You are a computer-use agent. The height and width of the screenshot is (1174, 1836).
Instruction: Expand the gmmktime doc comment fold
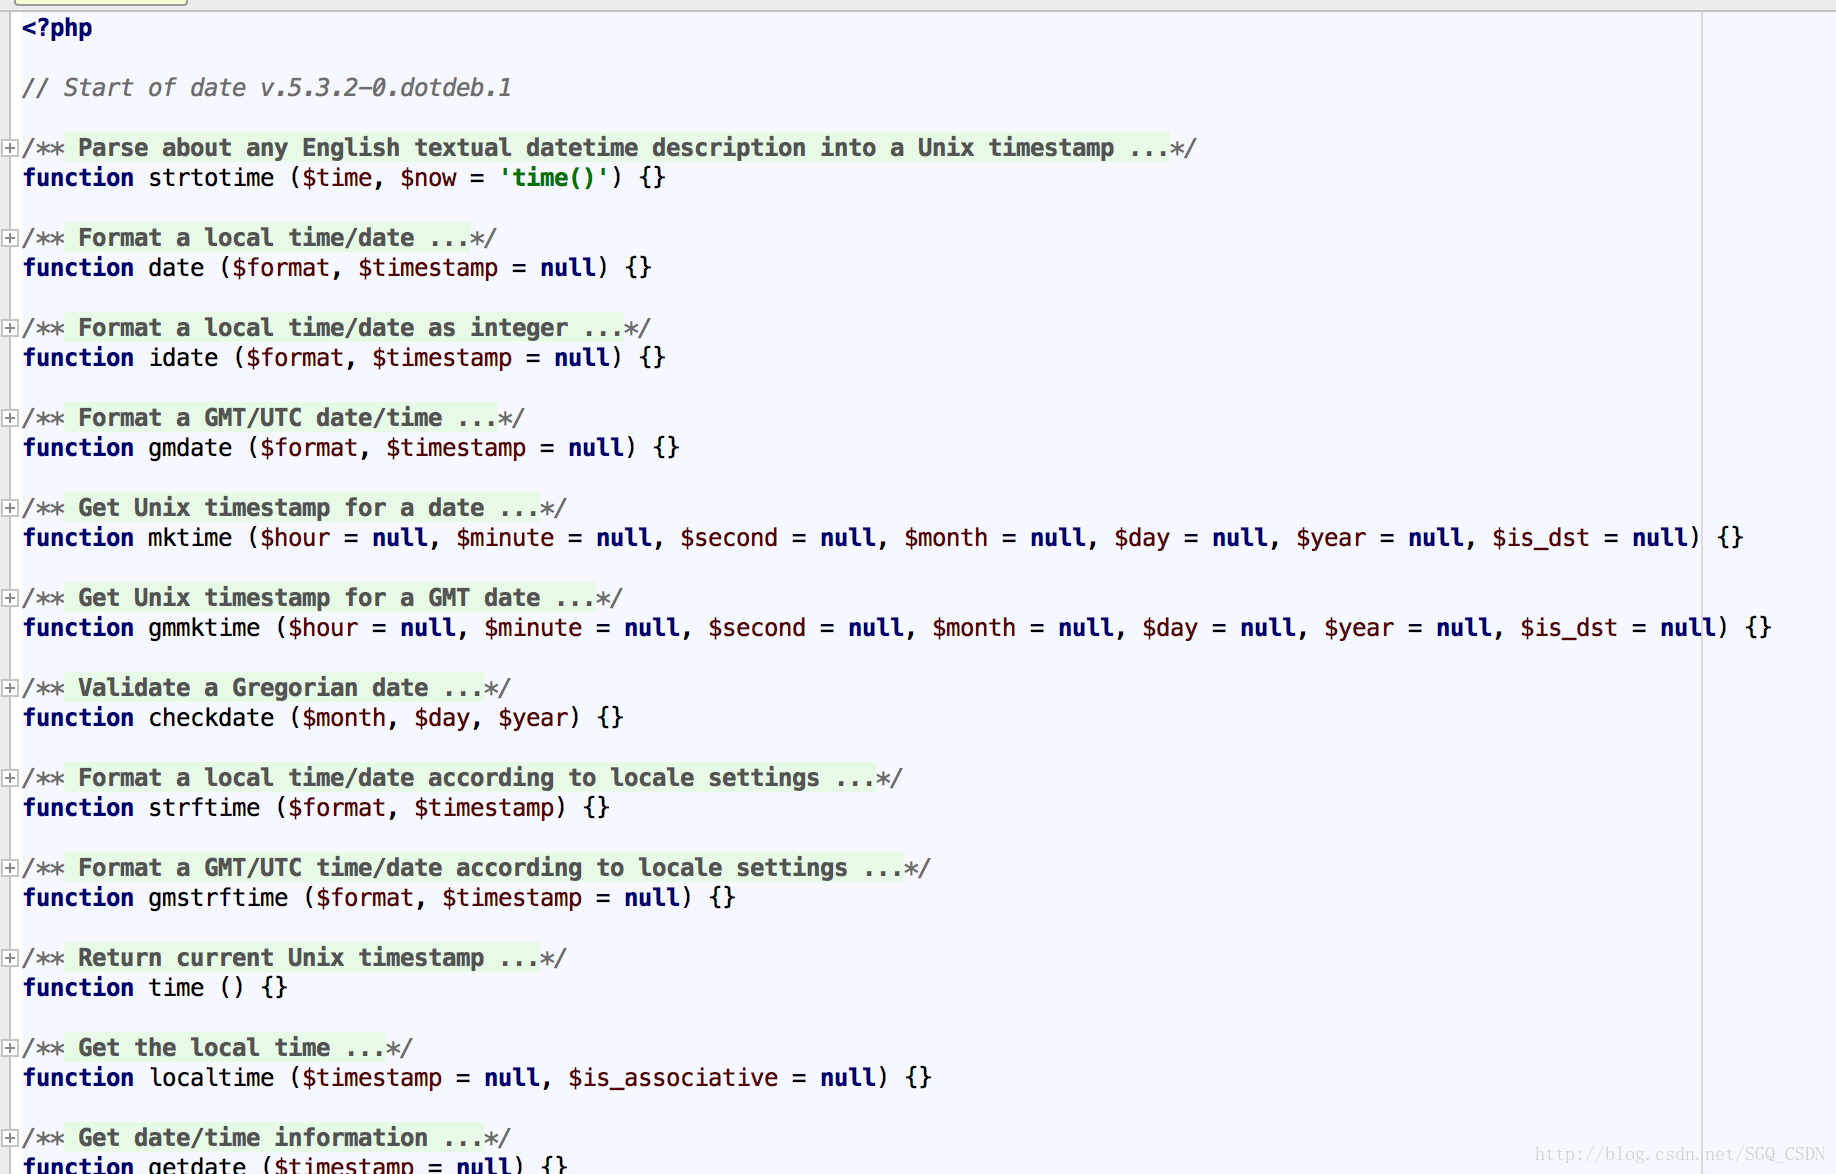(x=10, y=598)
